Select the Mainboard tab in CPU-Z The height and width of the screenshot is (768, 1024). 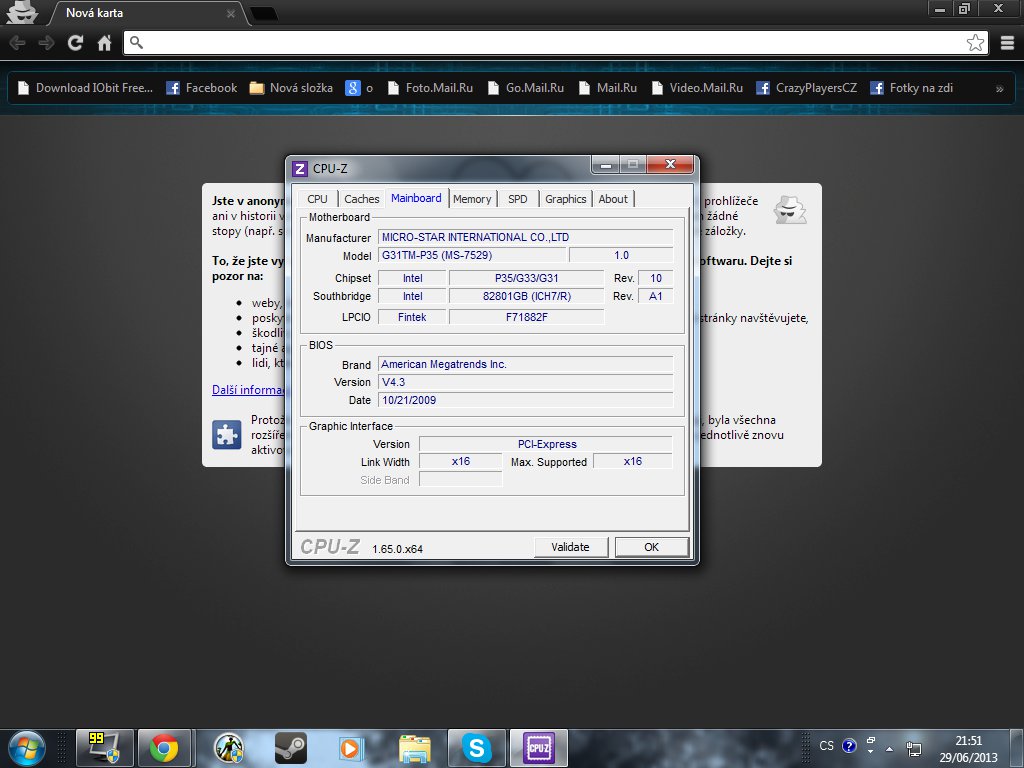point(416,198)
